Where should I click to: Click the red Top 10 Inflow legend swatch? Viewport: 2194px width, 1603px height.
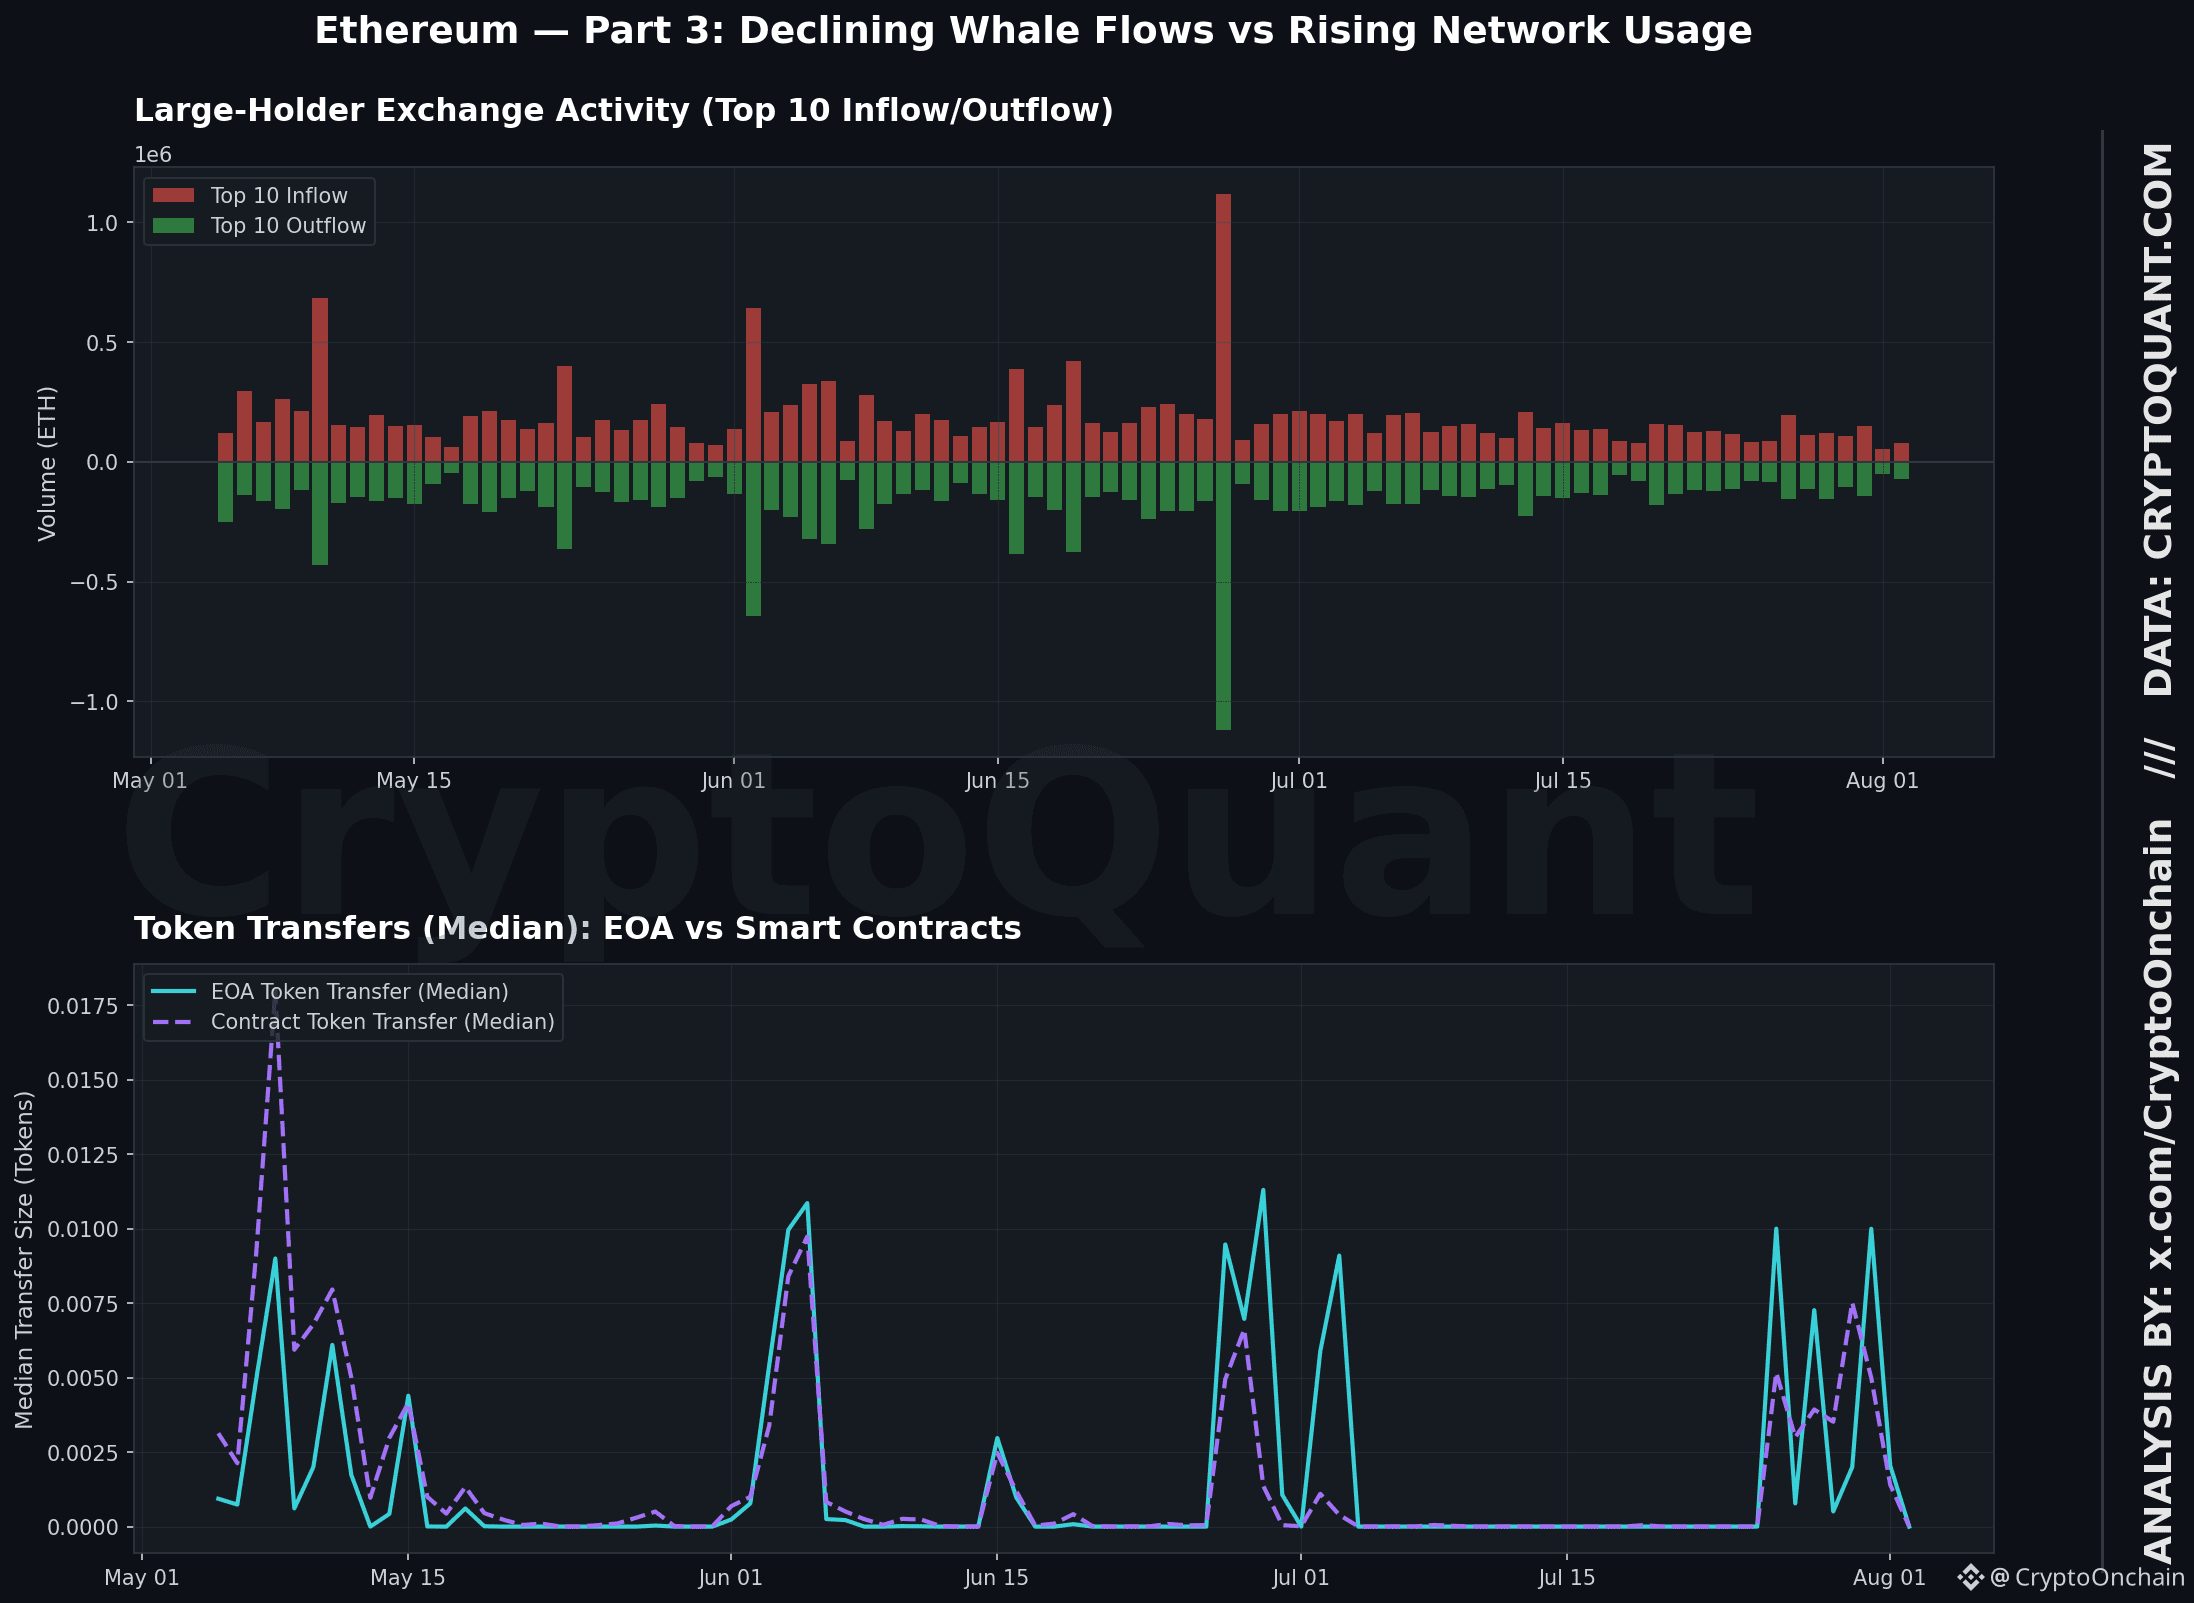pos(173,196)
